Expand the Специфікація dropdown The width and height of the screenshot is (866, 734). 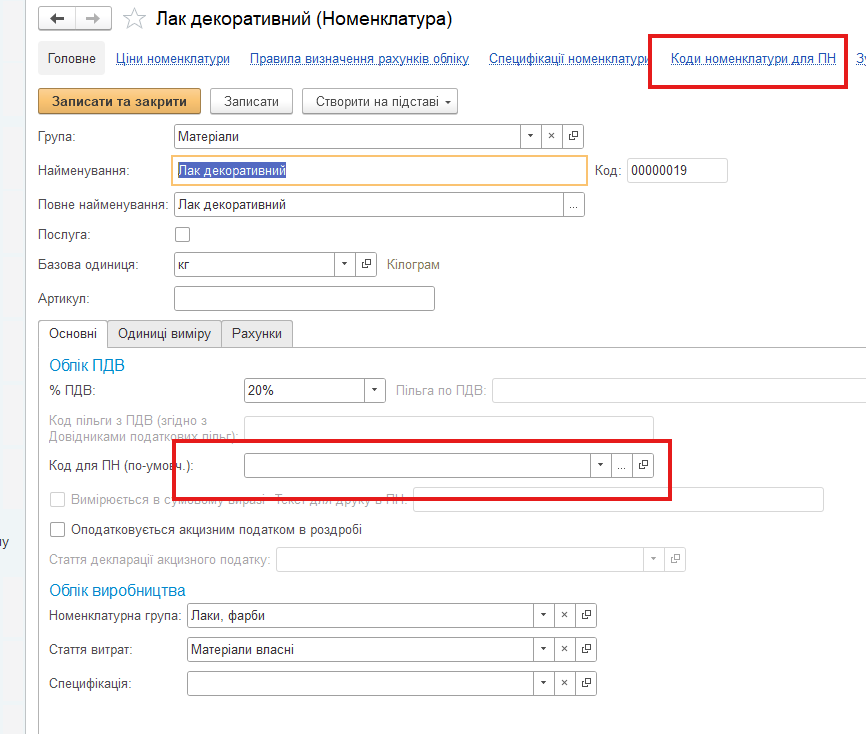click(543, 683)
